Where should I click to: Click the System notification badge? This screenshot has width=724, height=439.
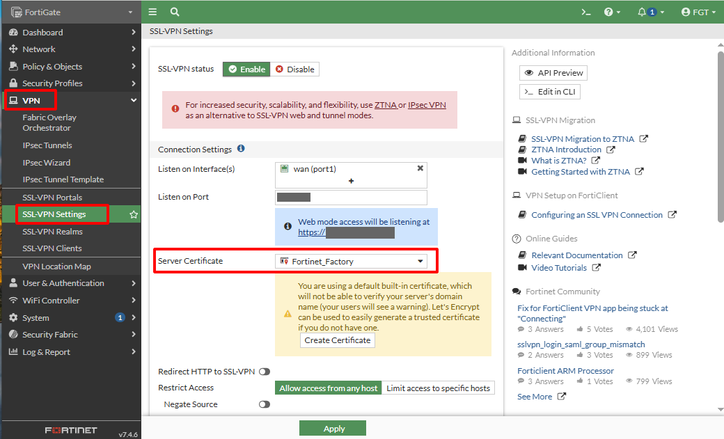(x=120, y=318)
